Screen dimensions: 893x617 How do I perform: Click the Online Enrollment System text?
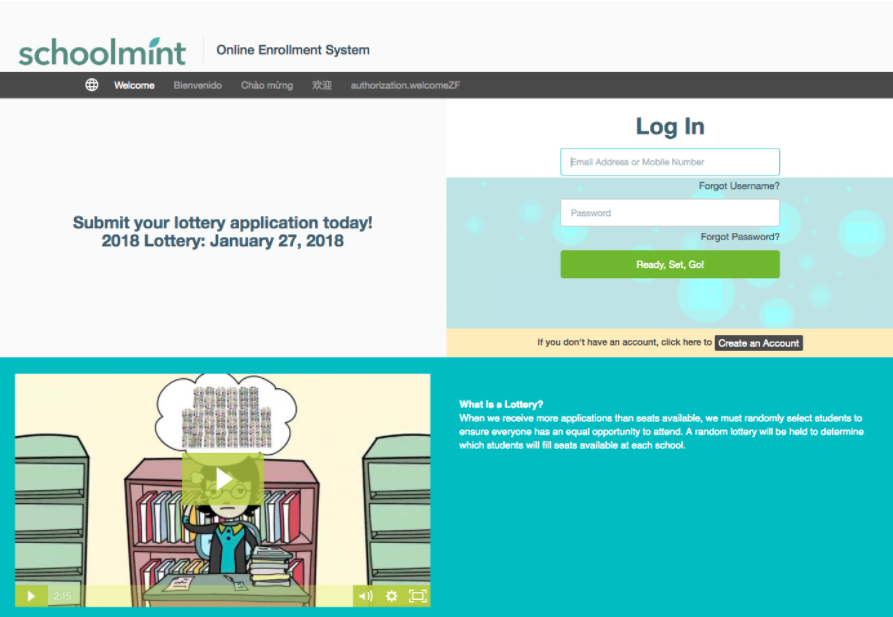click(x=293, y=50)
